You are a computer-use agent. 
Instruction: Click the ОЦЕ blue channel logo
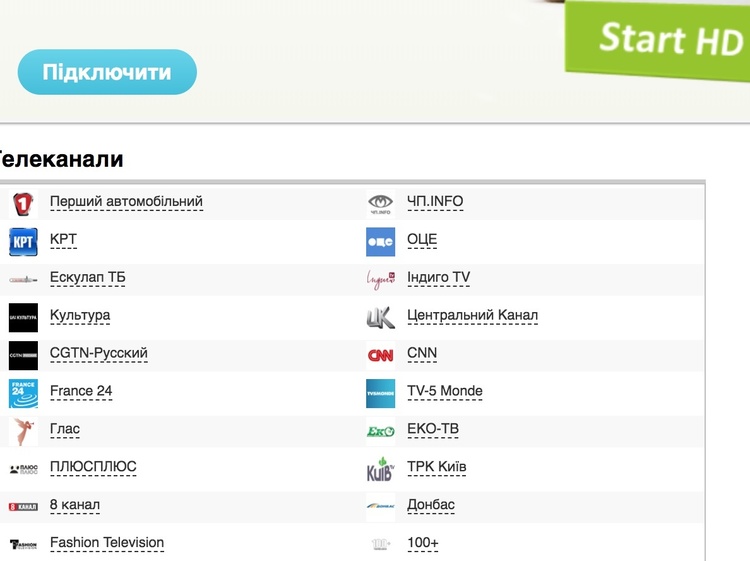(380, 241)
